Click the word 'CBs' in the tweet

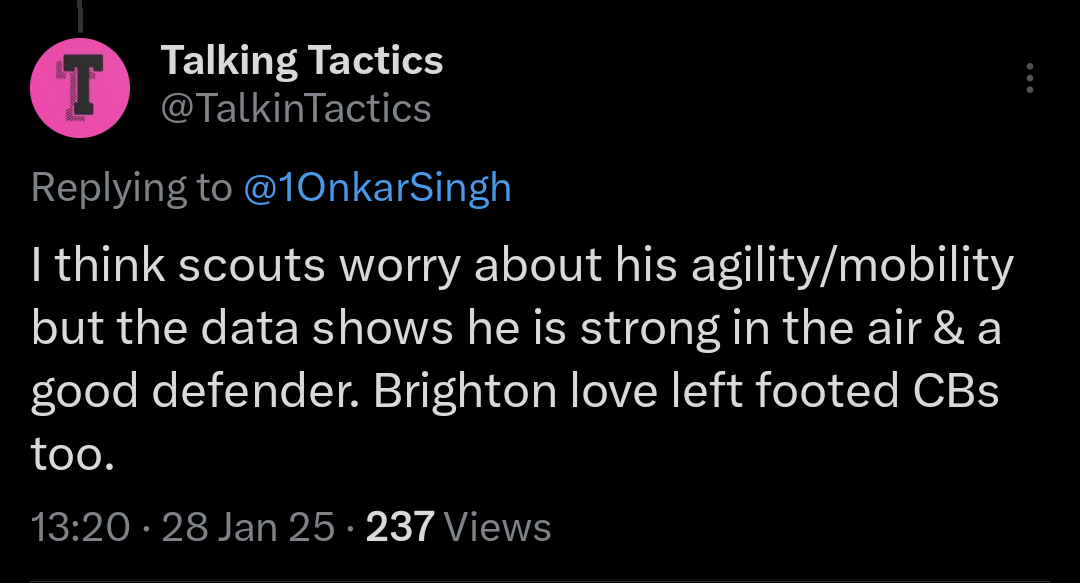(956, 391)
